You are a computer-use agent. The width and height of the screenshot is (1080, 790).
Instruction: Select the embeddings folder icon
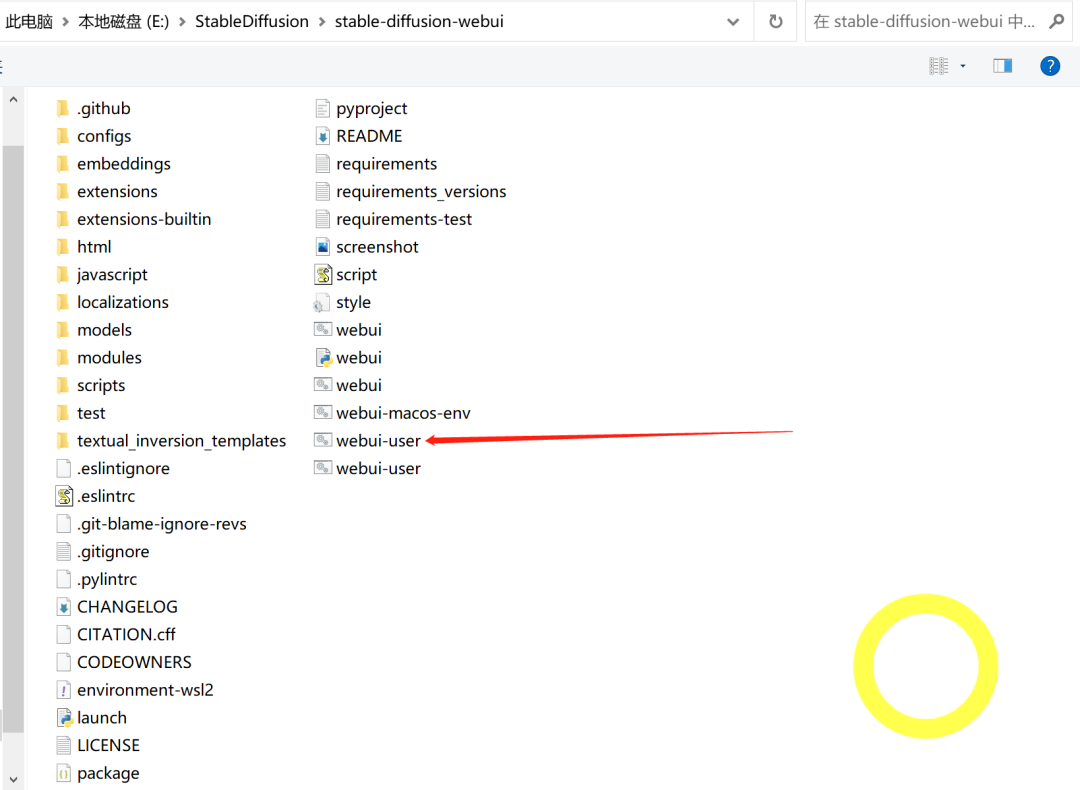[63, 163]
